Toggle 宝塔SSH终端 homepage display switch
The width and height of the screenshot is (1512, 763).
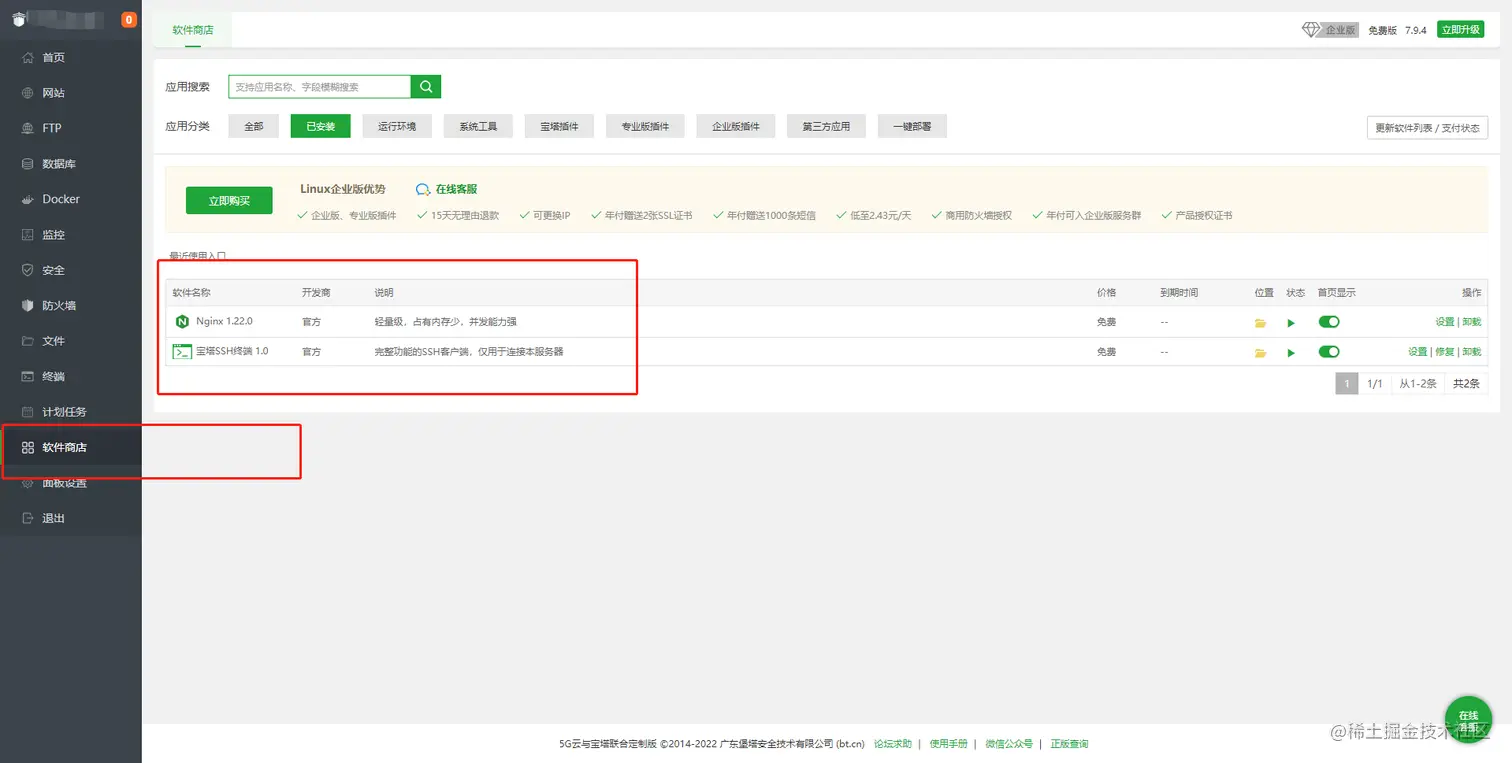point(1329,351)
